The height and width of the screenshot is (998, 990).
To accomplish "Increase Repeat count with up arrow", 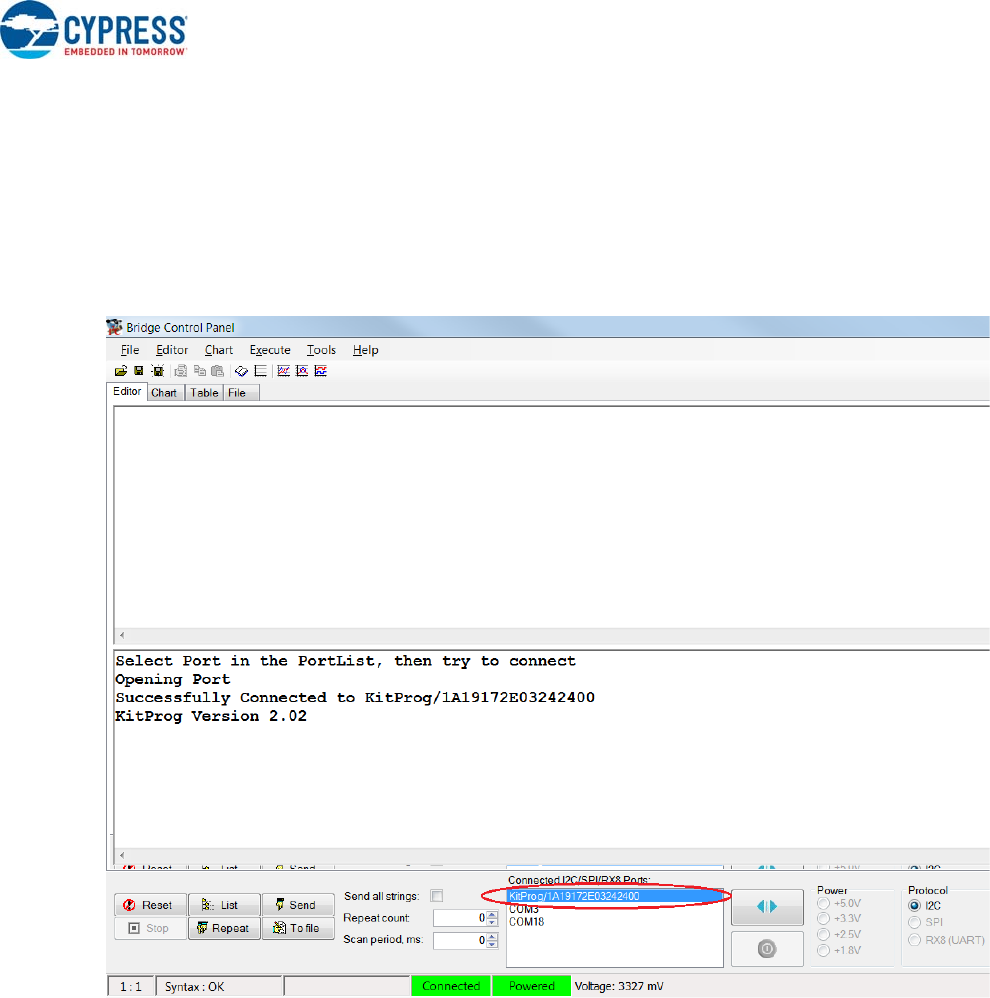I will [491, 913].
